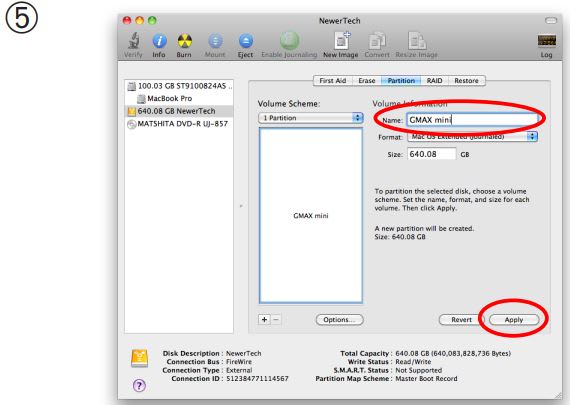Click the Mount toolbar icon
Image resolution: width=570 pixels, height=405 pixels.
tap(215, 45)
